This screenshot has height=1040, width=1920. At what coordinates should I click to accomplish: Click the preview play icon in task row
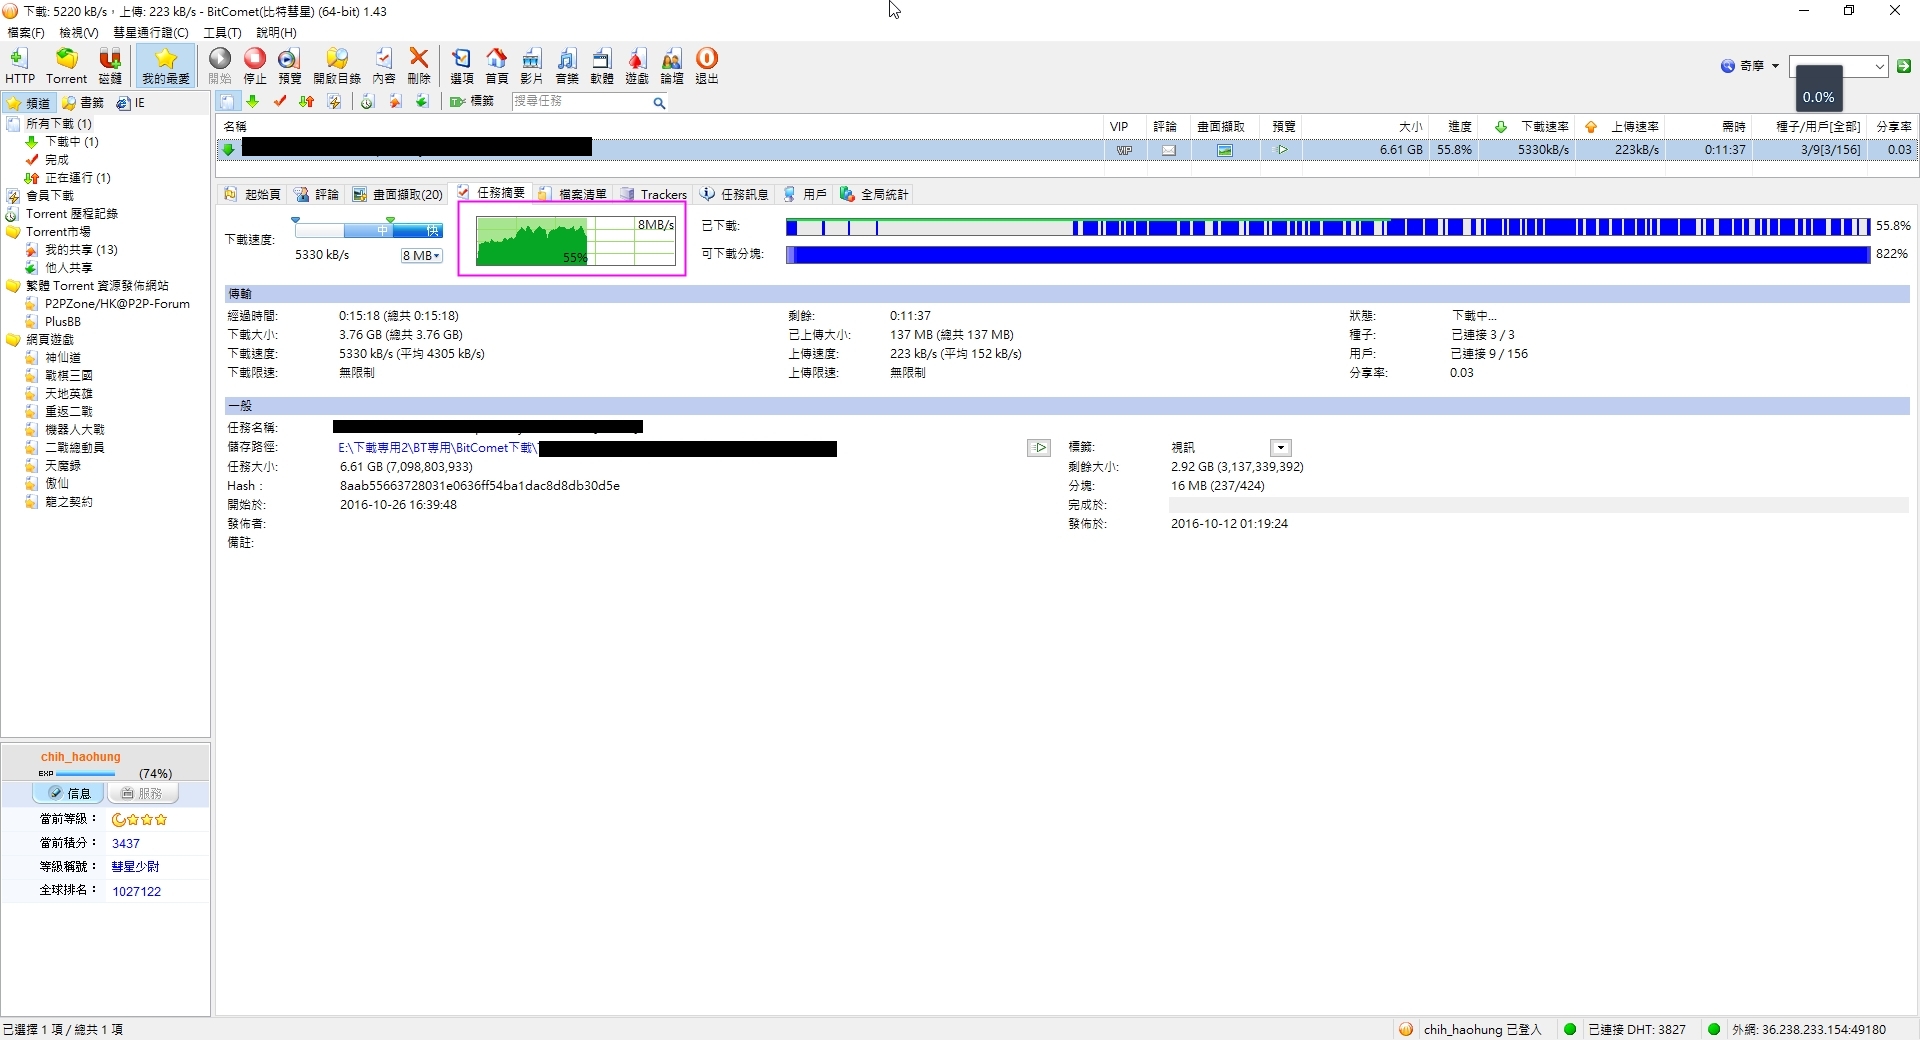click(1283, 150)
